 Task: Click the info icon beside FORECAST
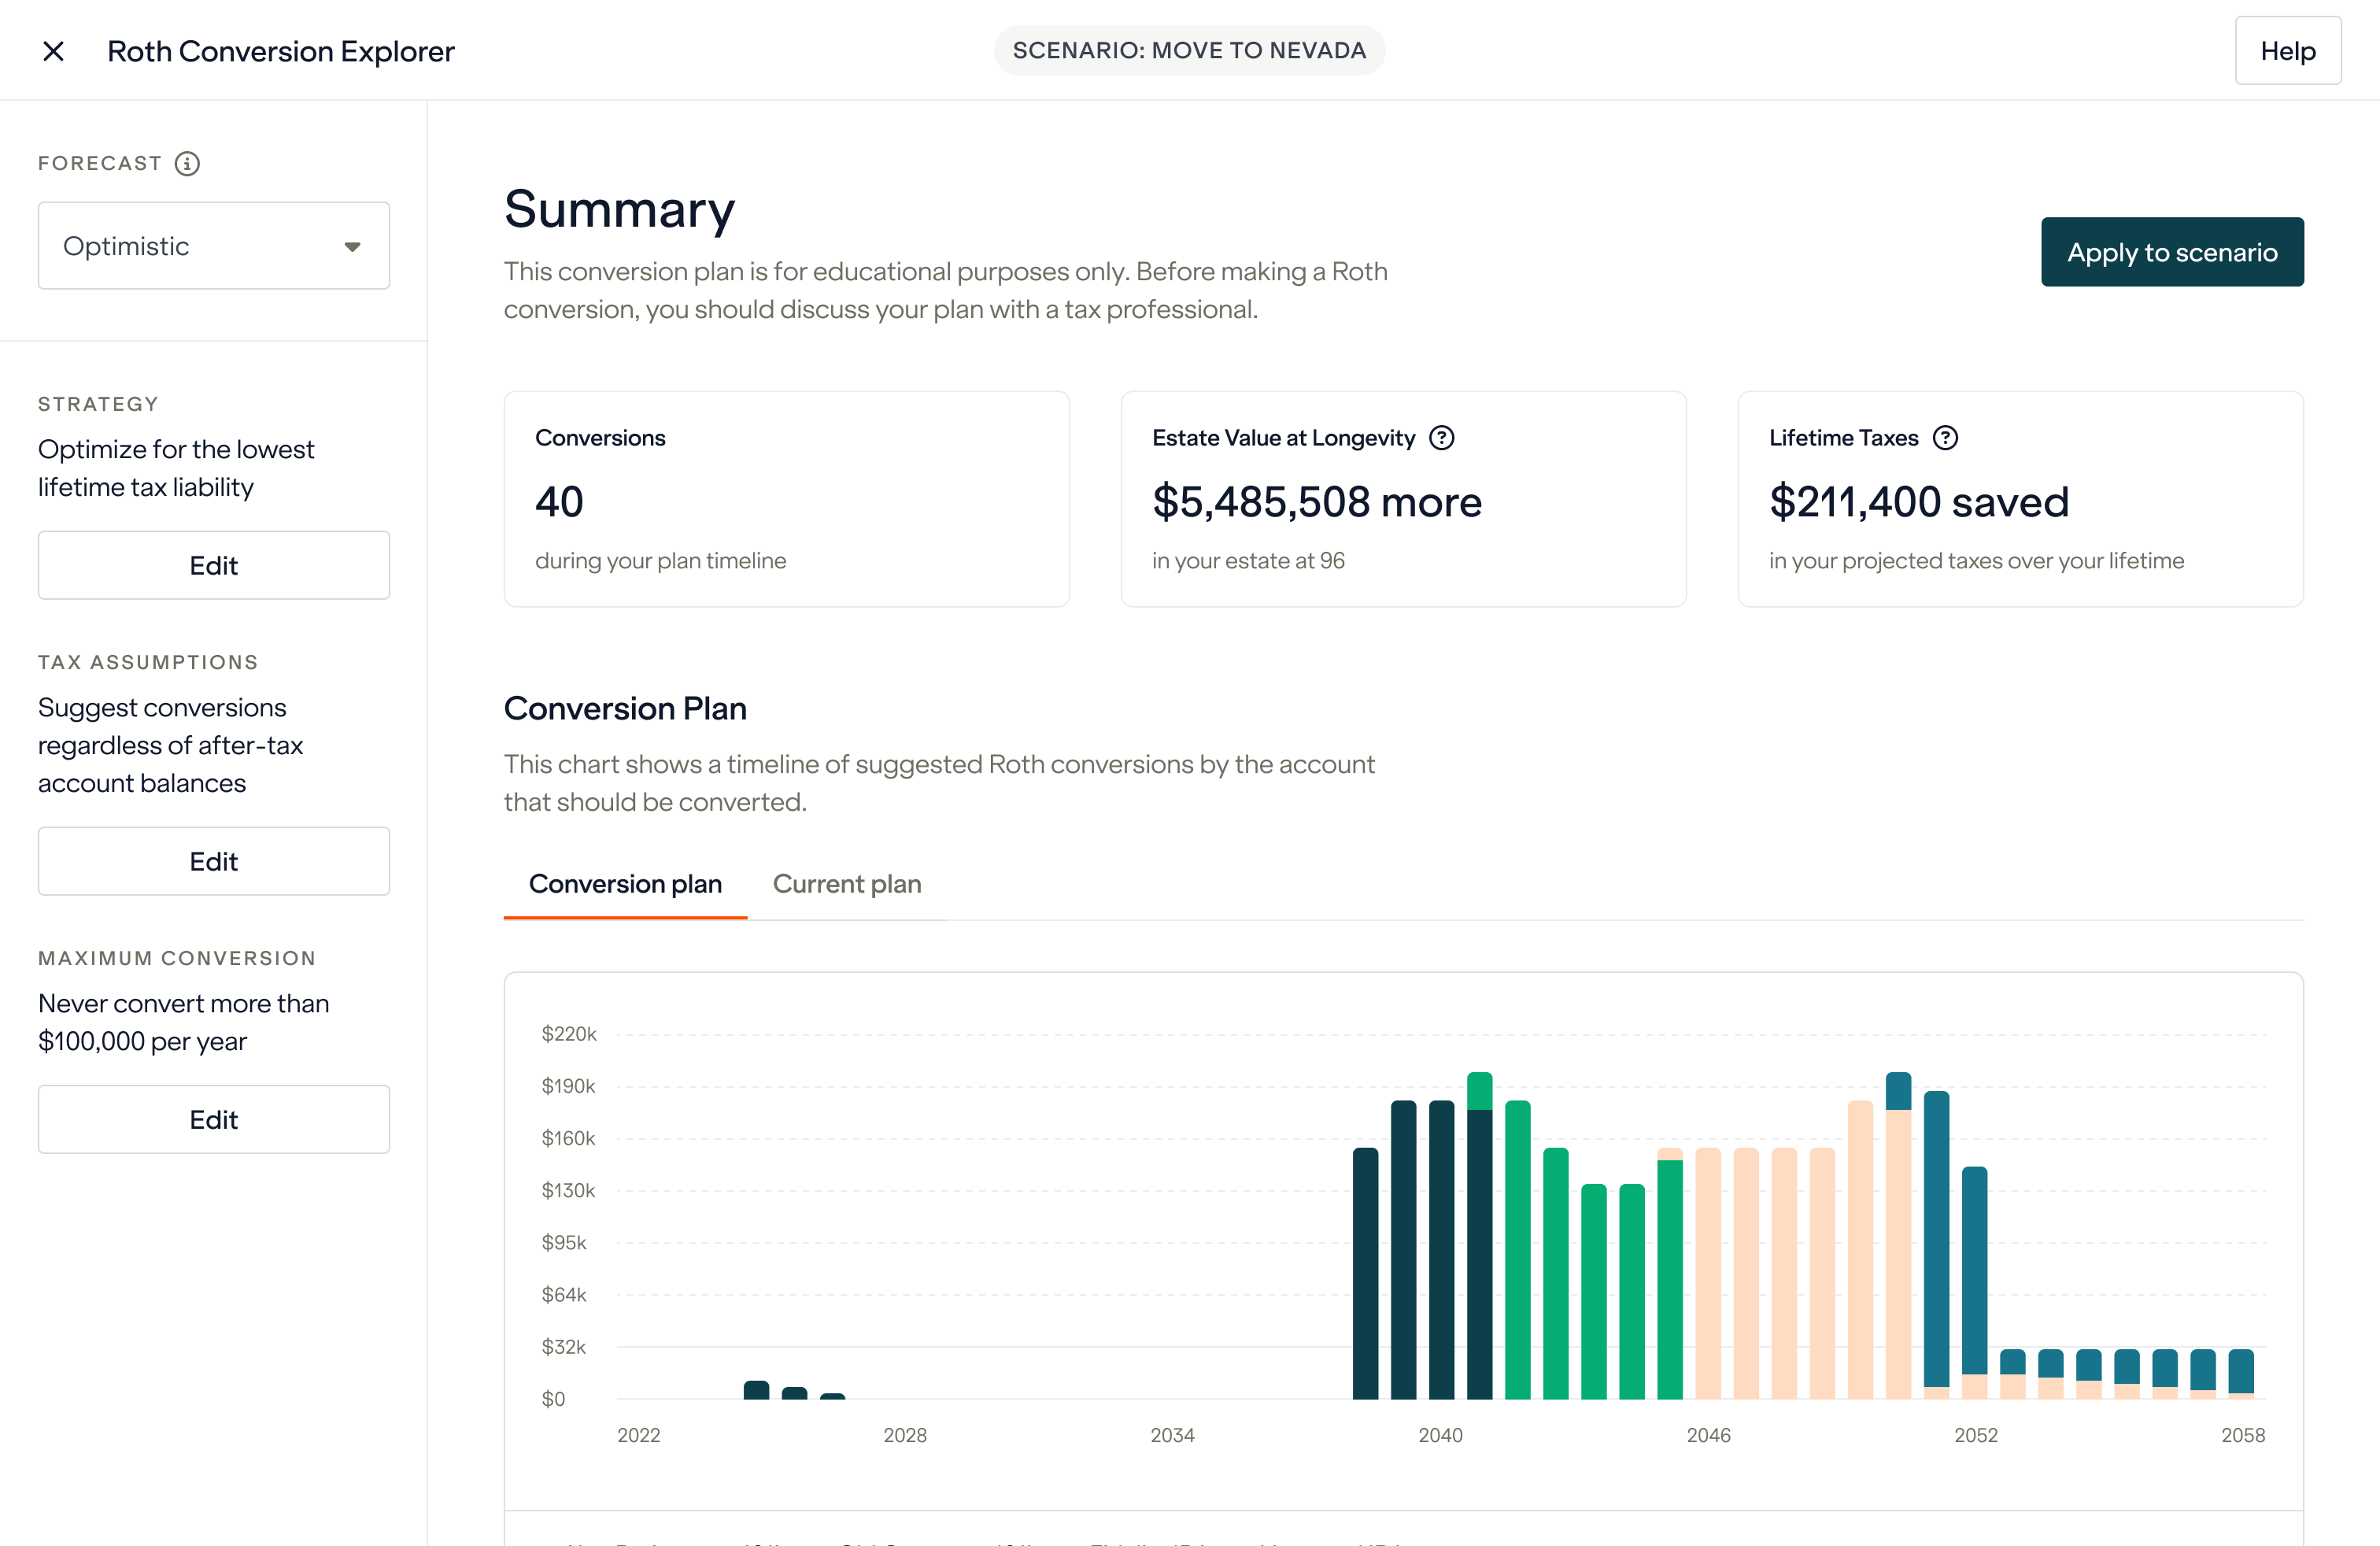coord(186,163)
